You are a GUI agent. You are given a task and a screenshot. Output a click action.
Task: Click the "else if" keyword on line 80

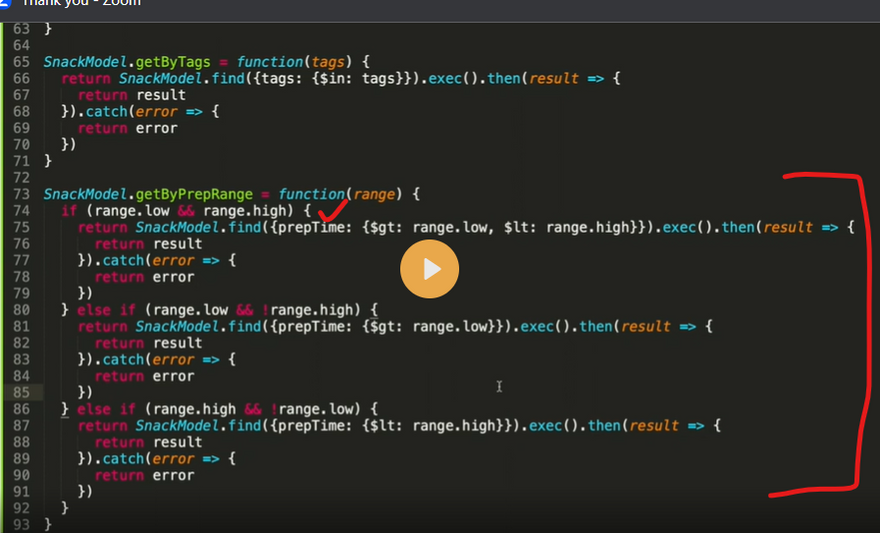pos(107,309)
